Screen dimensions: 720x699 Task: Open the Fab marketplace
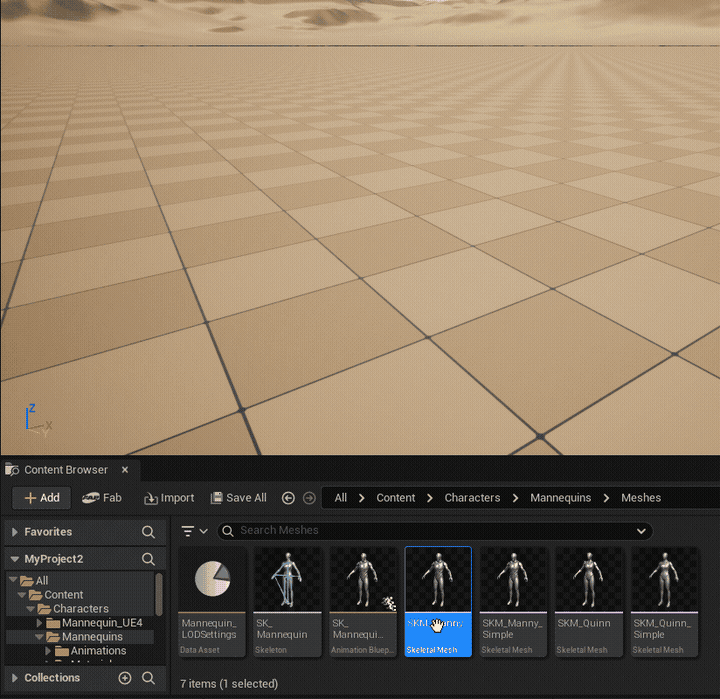pos(102,498)
